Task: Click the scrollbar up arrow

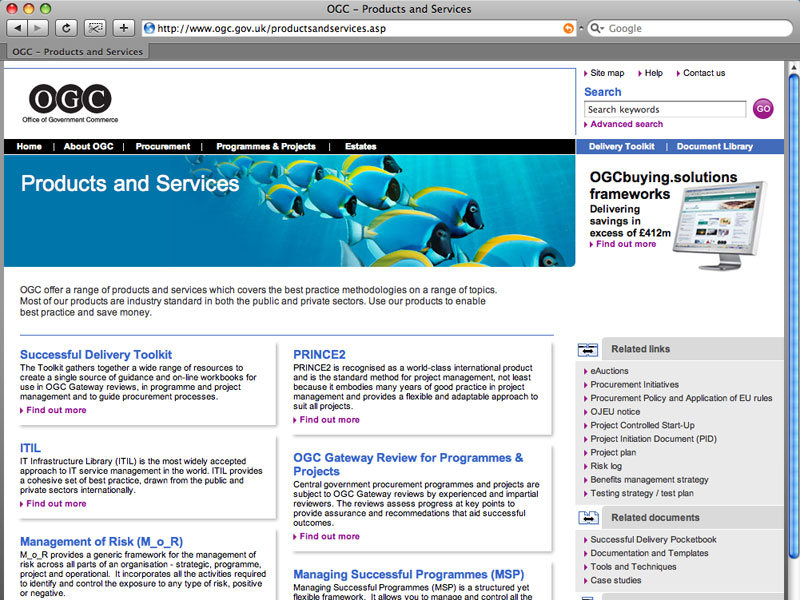Action: click(794, 66)
